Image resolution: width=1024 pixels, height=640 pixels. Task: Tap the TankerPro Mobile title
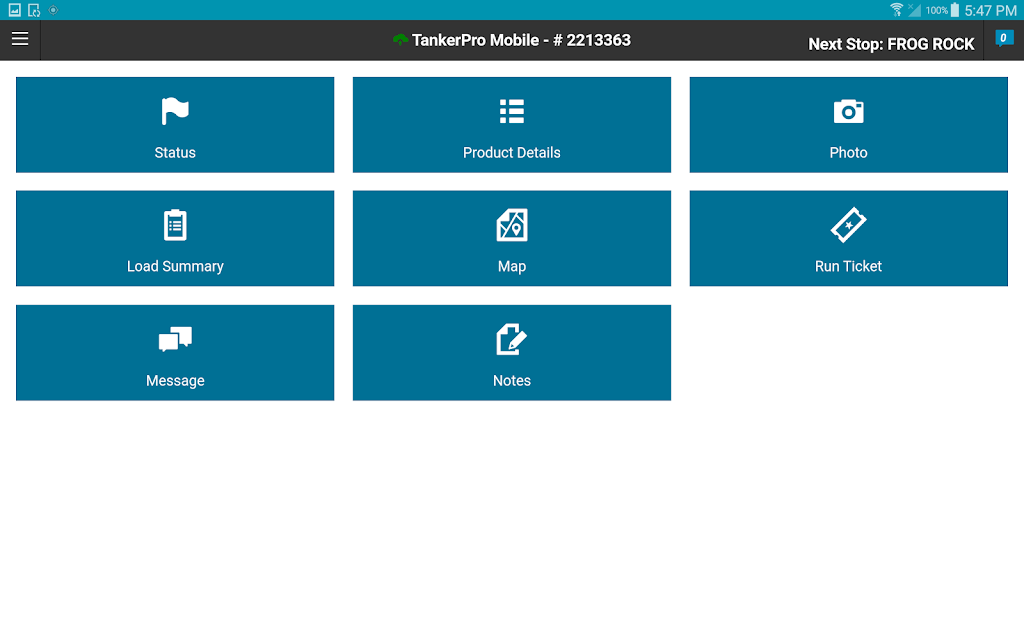pyautogui.click(x=521, y=40)
